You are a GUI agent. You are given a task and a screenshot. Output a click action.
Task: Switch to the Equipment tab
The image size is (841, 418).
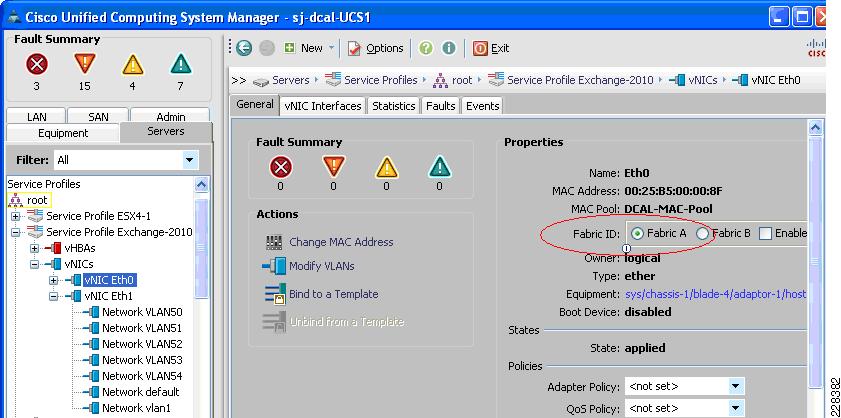click(x=63, y=133)
